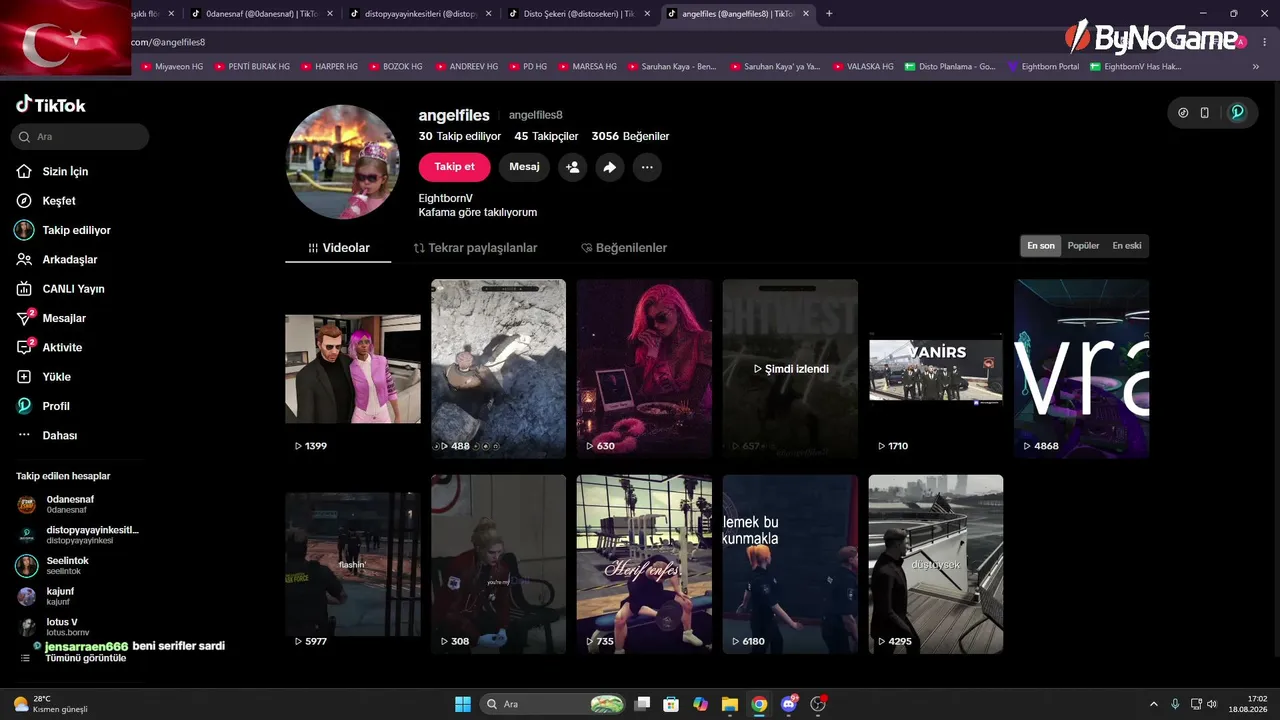Viewport: 1280px width, 720px height.
Task: Select the Videolar tab
Action: click(339, 248)
